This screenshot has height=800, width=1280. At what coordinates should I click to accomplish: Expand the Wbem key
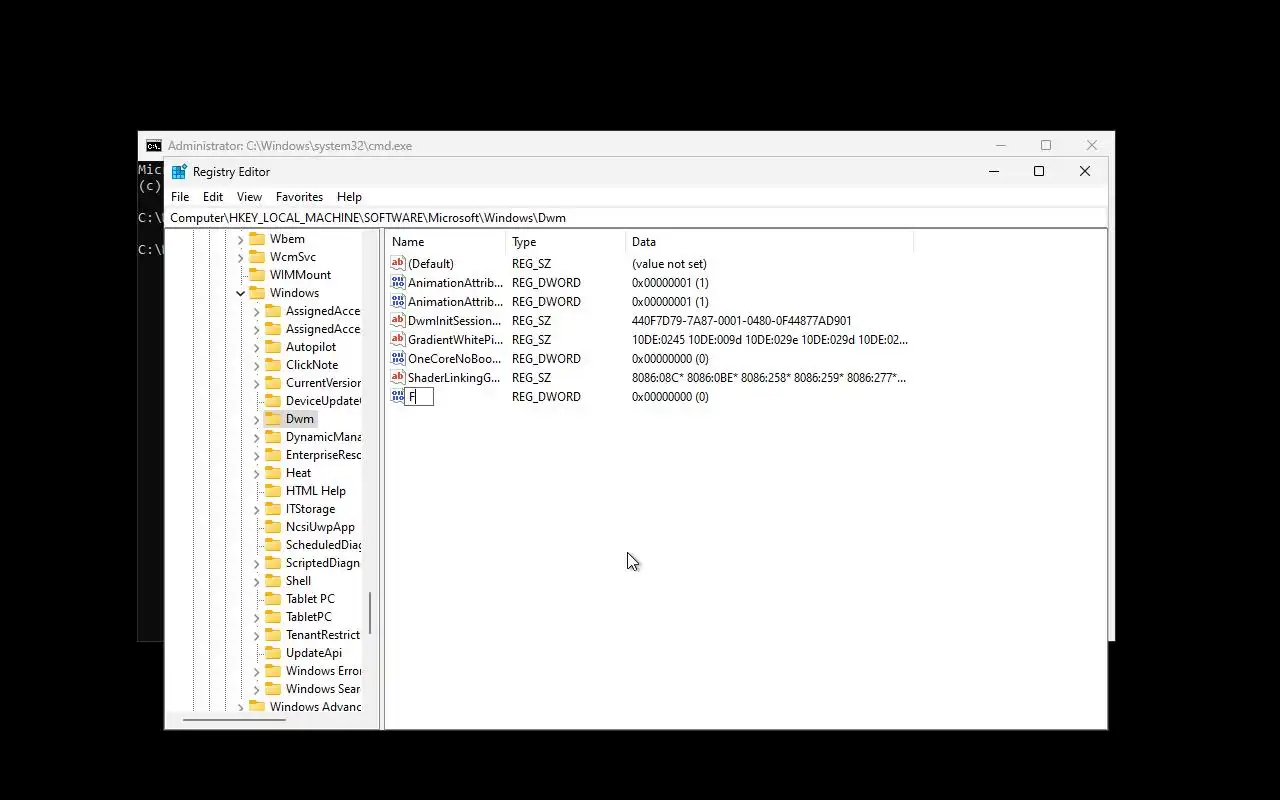(241, 240)
